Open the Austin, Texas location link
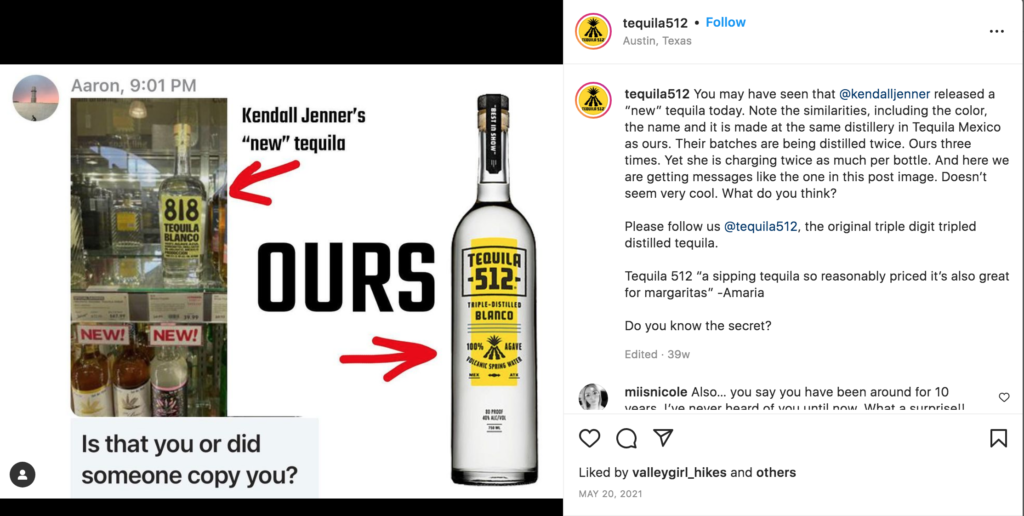The width and height of the screenshot is (1024, 516). (x=657, y=40)
